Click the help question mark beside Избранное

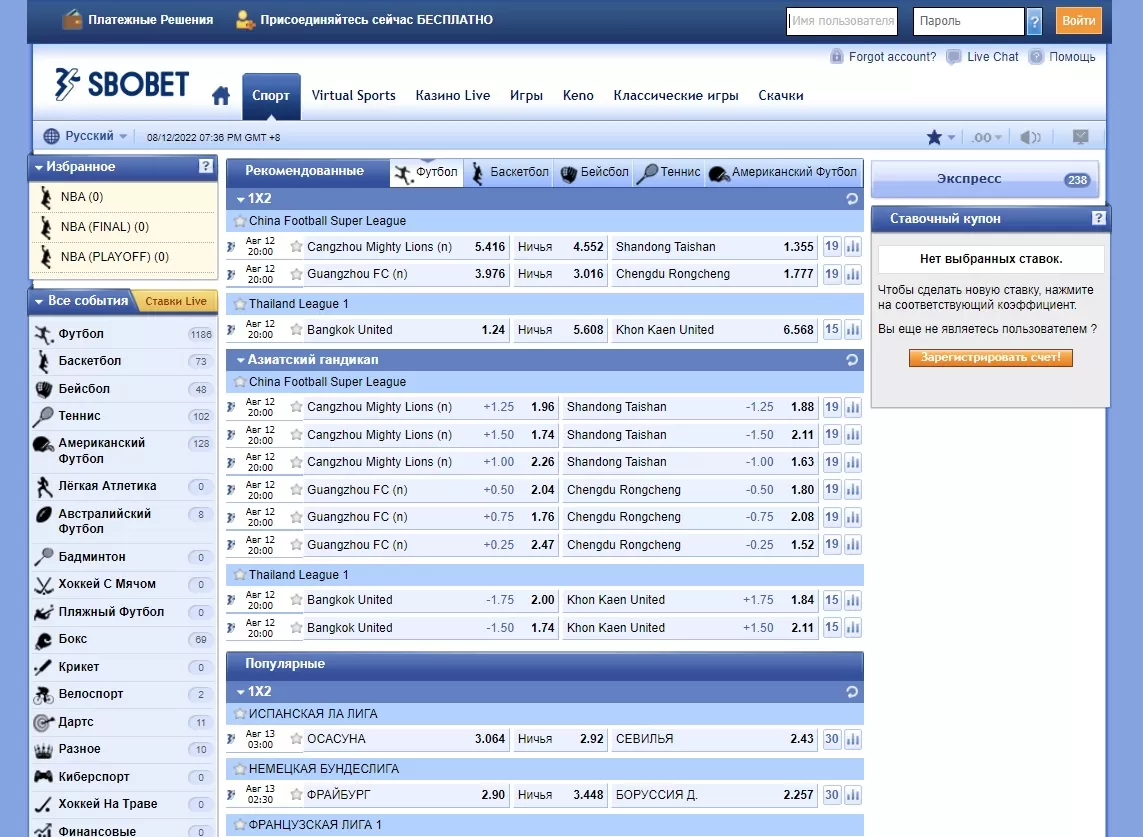point(207,167)
